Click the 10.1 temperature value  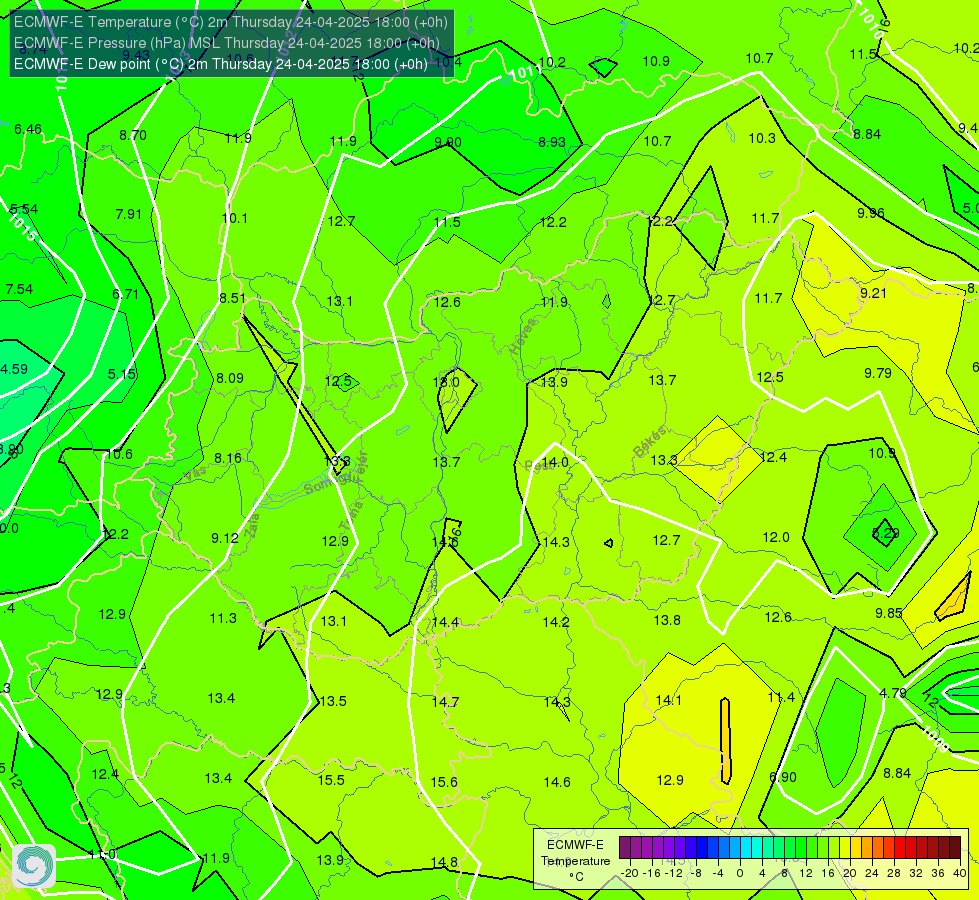pos(235,218)
